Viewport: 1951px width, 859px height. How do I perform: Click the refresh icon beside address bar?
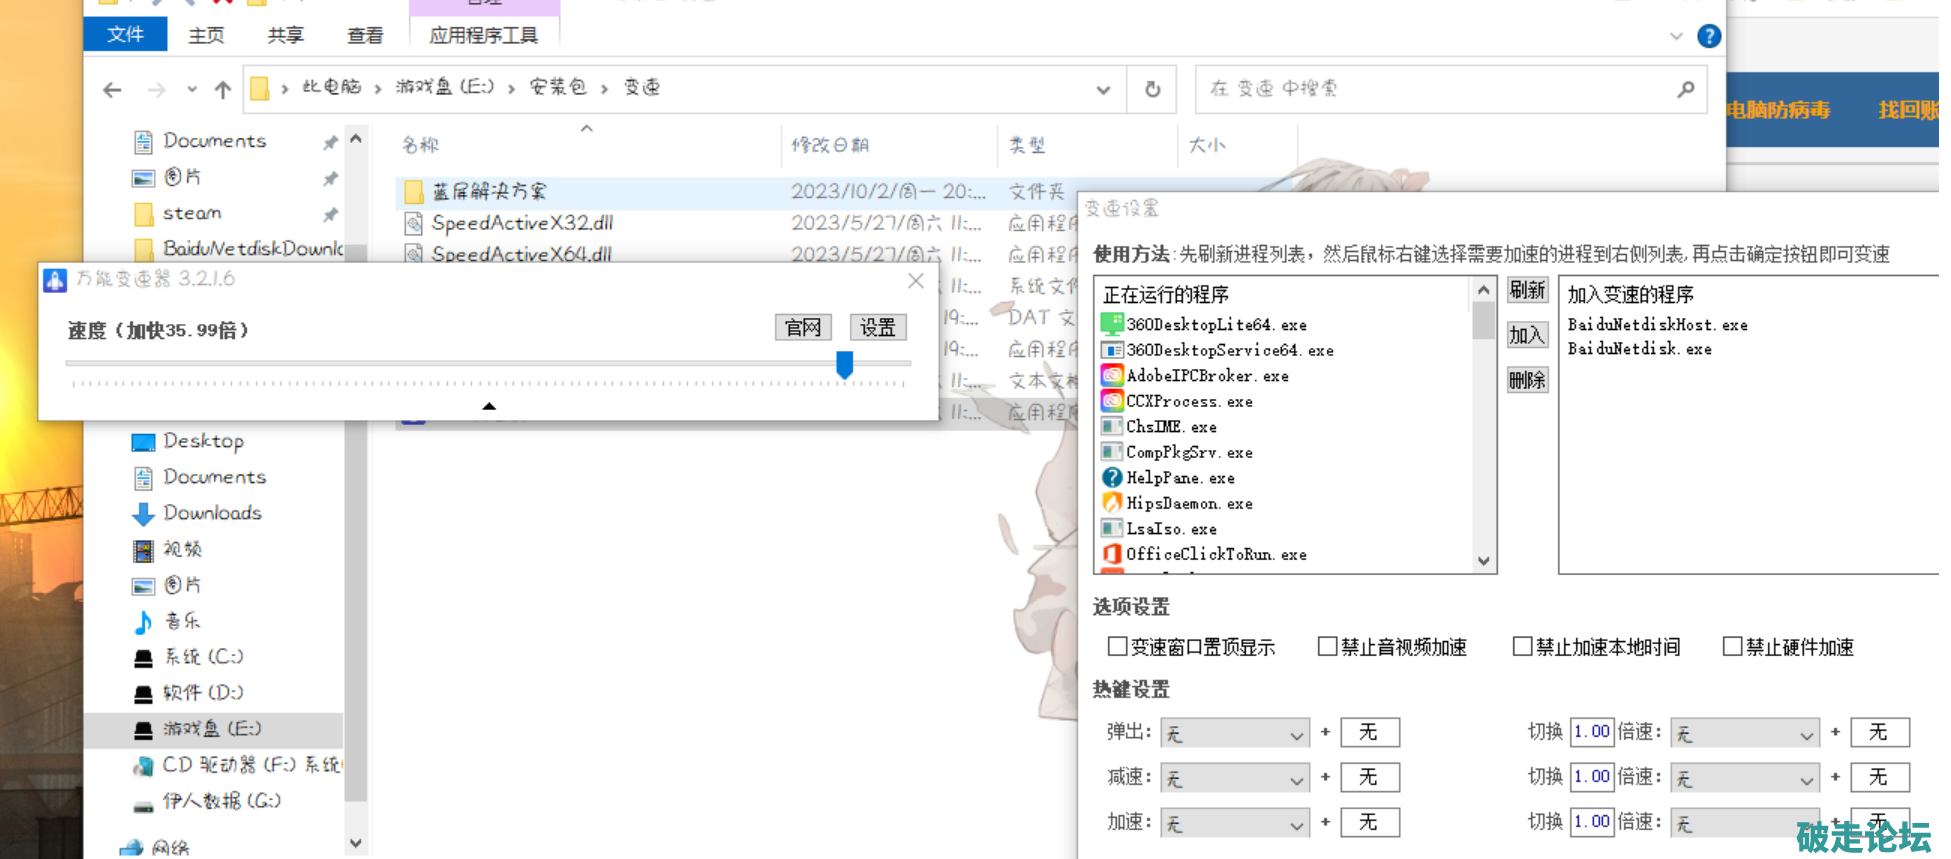click(1152, 89)
